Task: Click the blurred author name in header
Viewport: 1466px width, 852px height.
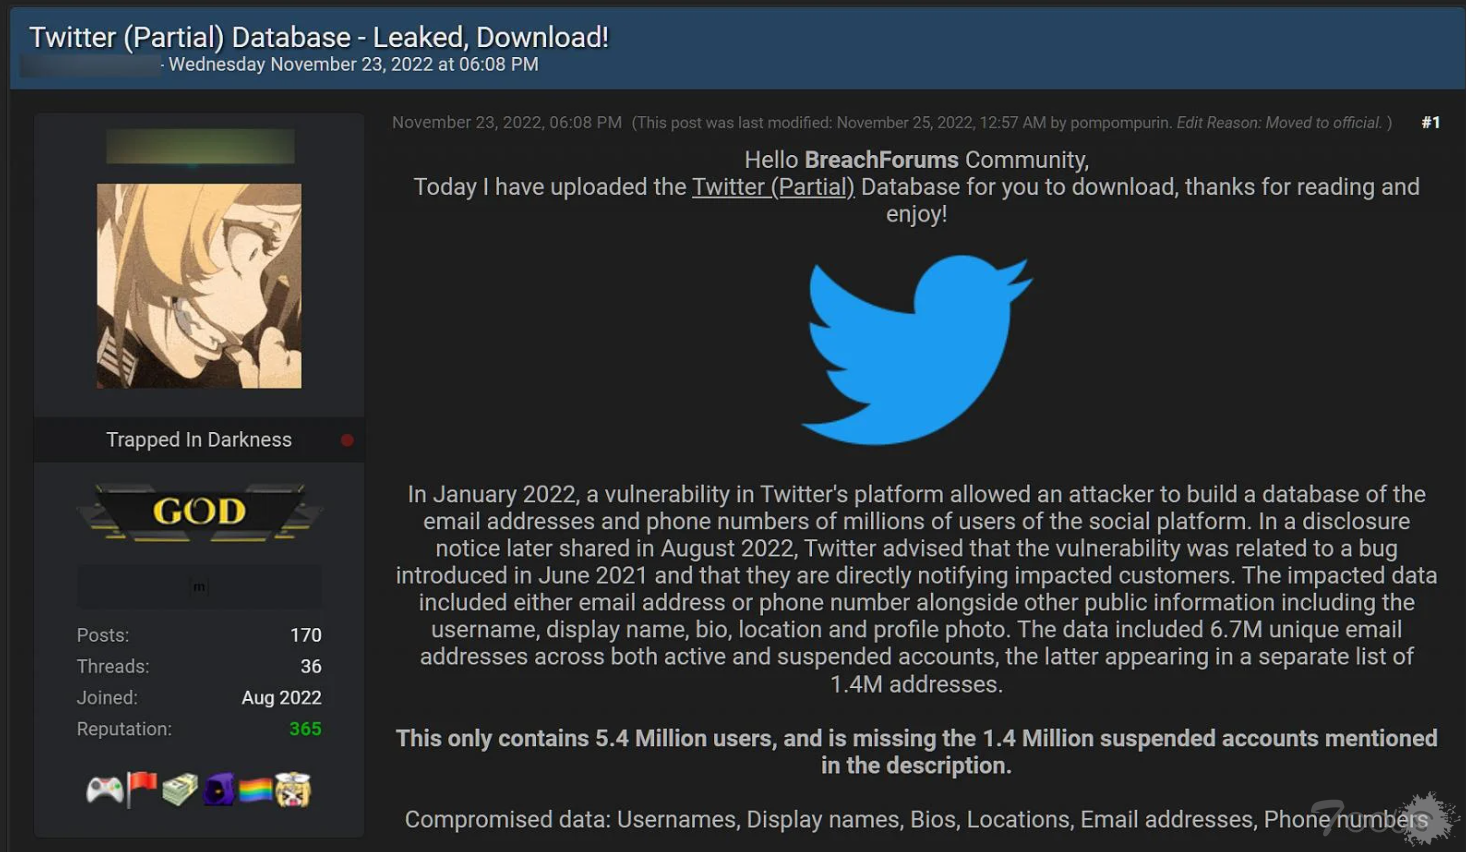Action: click(x=91, y=66)
